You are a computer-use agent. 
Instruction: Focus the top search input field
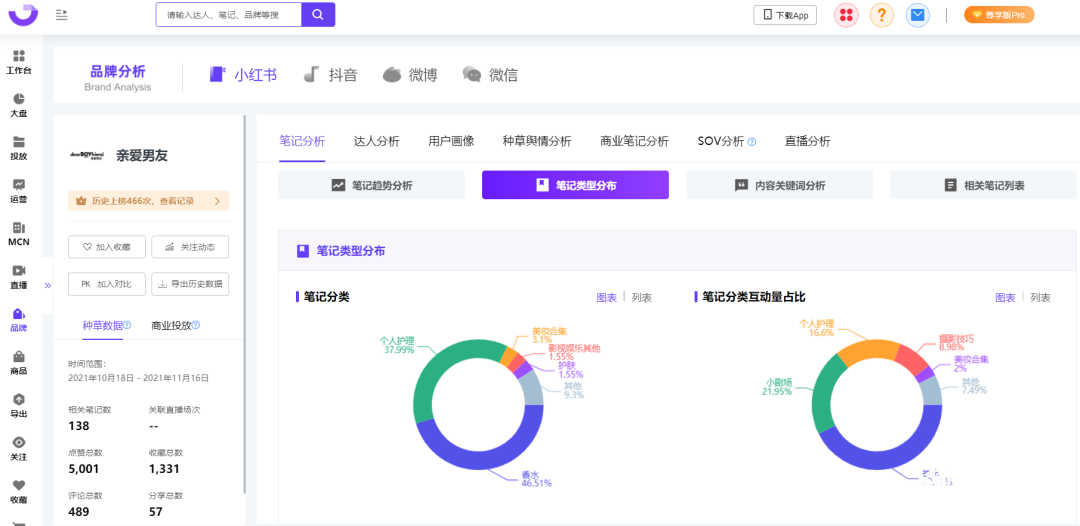click(228, 15)
